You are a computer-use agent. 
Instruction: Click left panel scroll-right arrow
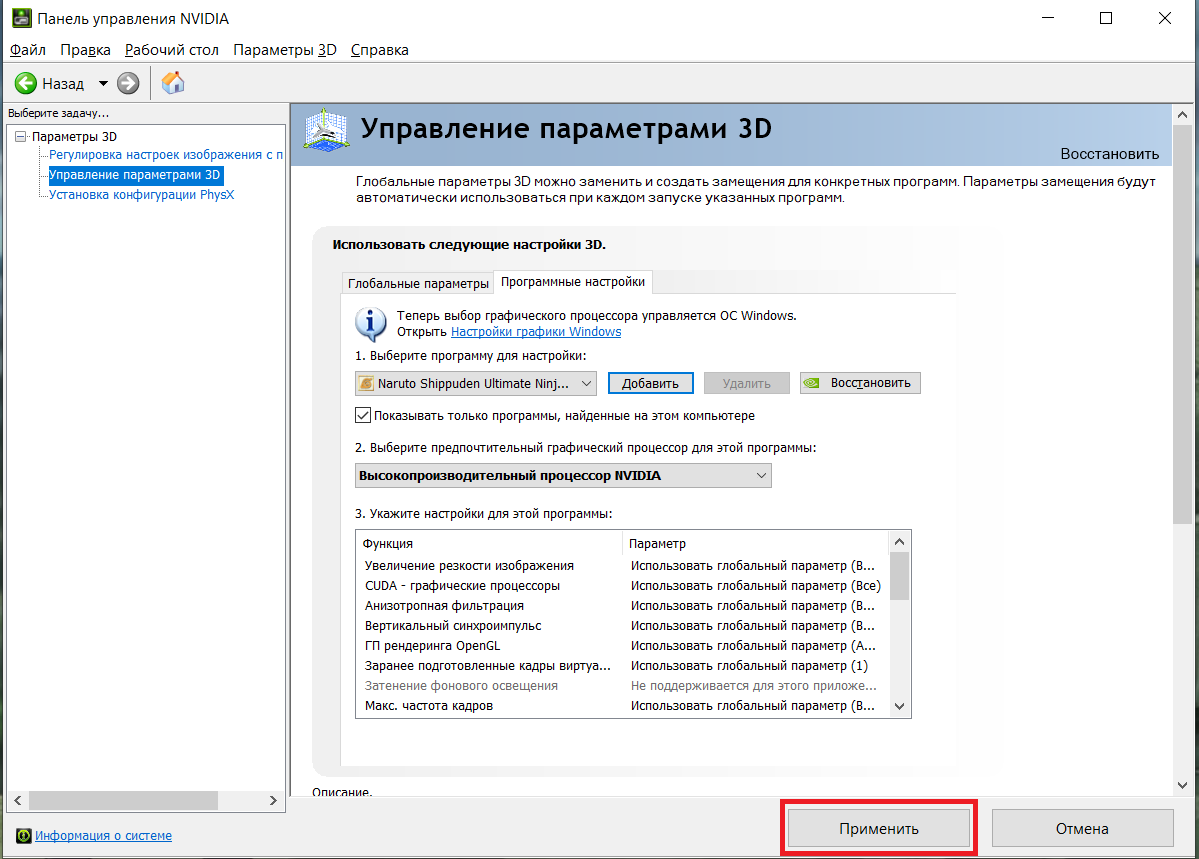point(273,800)
